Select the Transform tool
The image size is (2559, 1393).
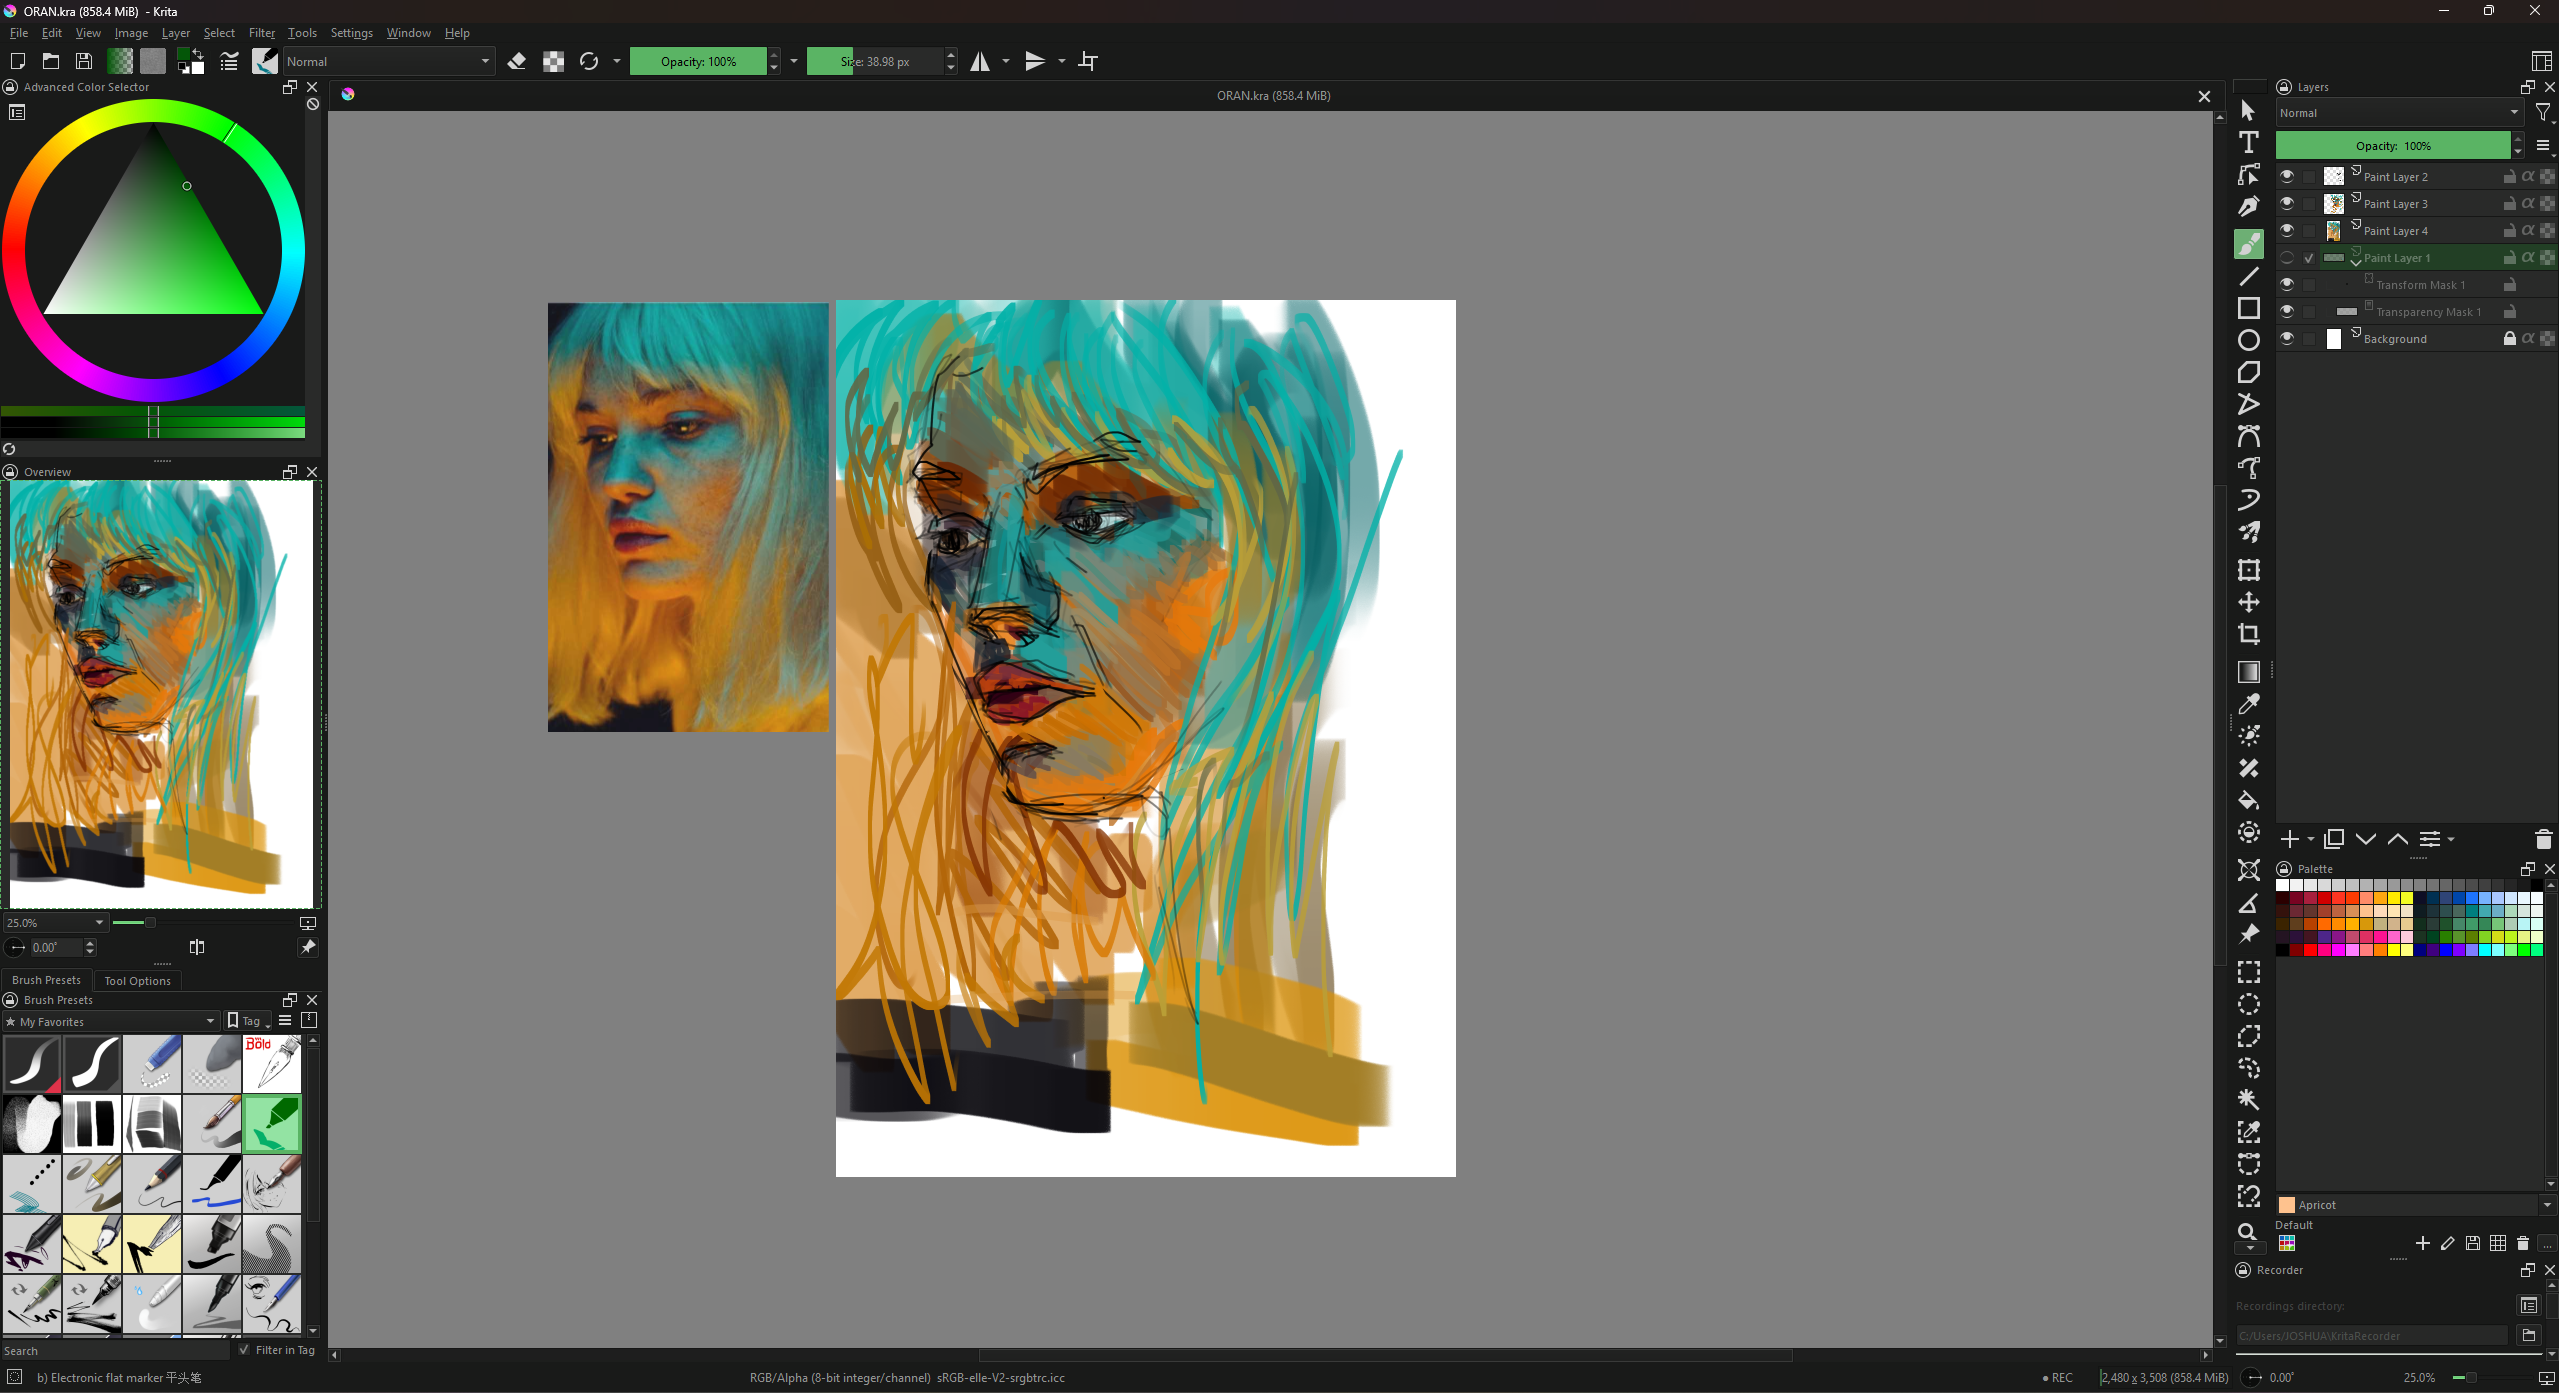pos(2248,570)
